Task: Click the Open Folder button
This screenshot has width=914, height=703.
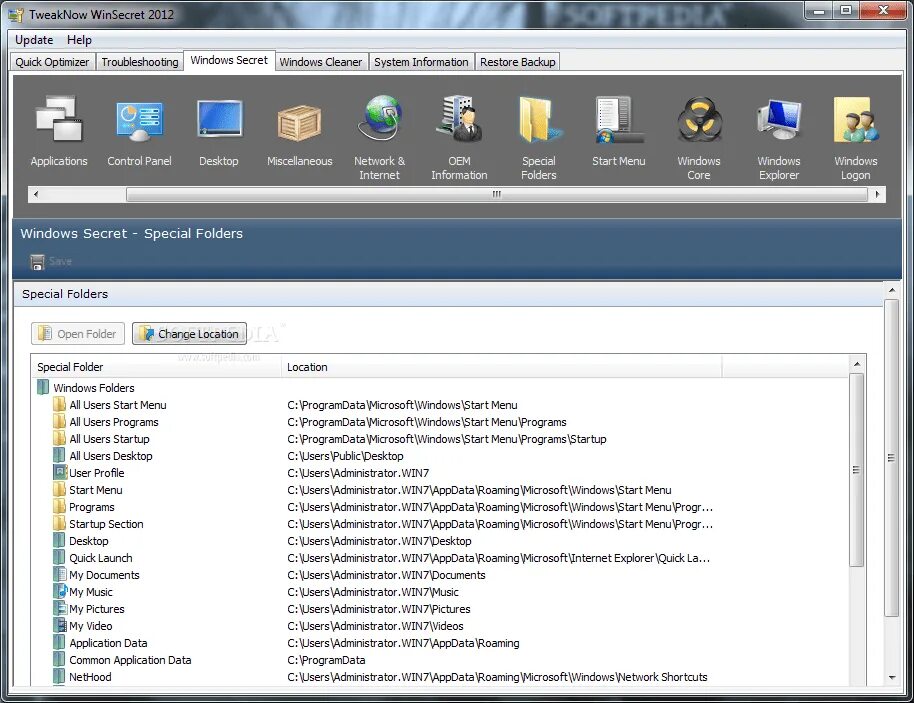Action: 78,333
